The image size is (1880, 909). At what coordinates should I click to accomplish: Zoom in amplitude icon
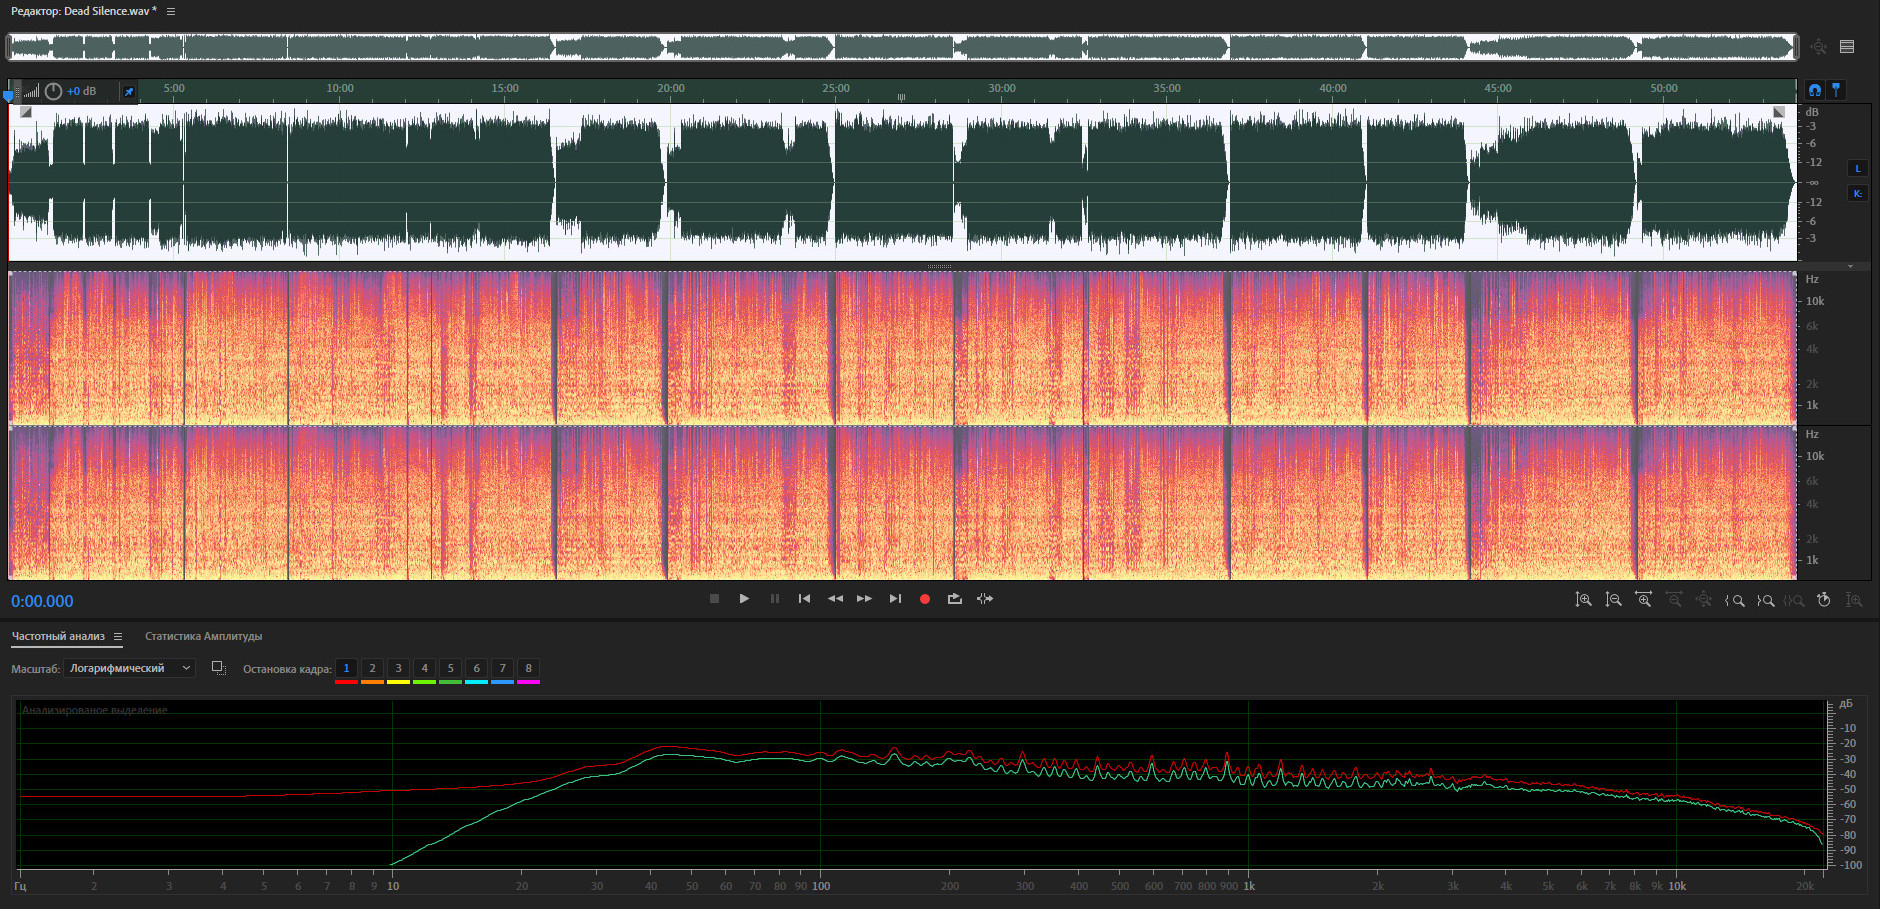click(1583, 600)
